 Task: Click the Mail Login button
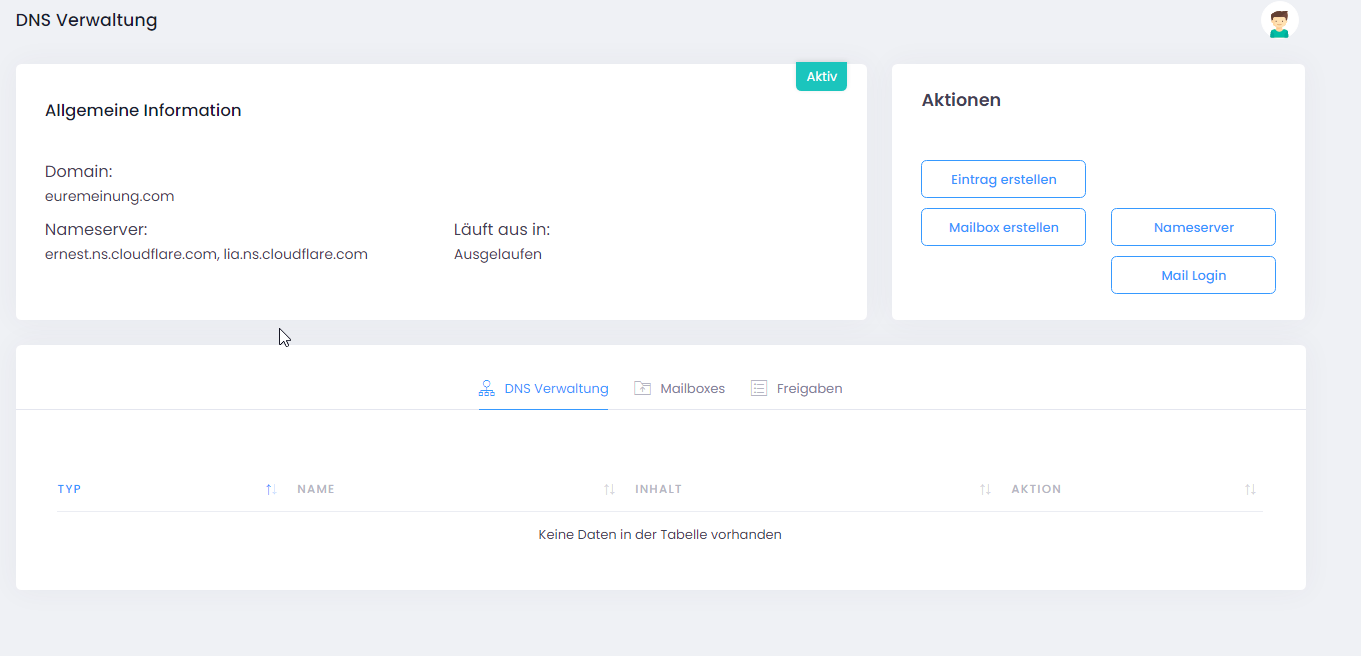point(1193,275)
